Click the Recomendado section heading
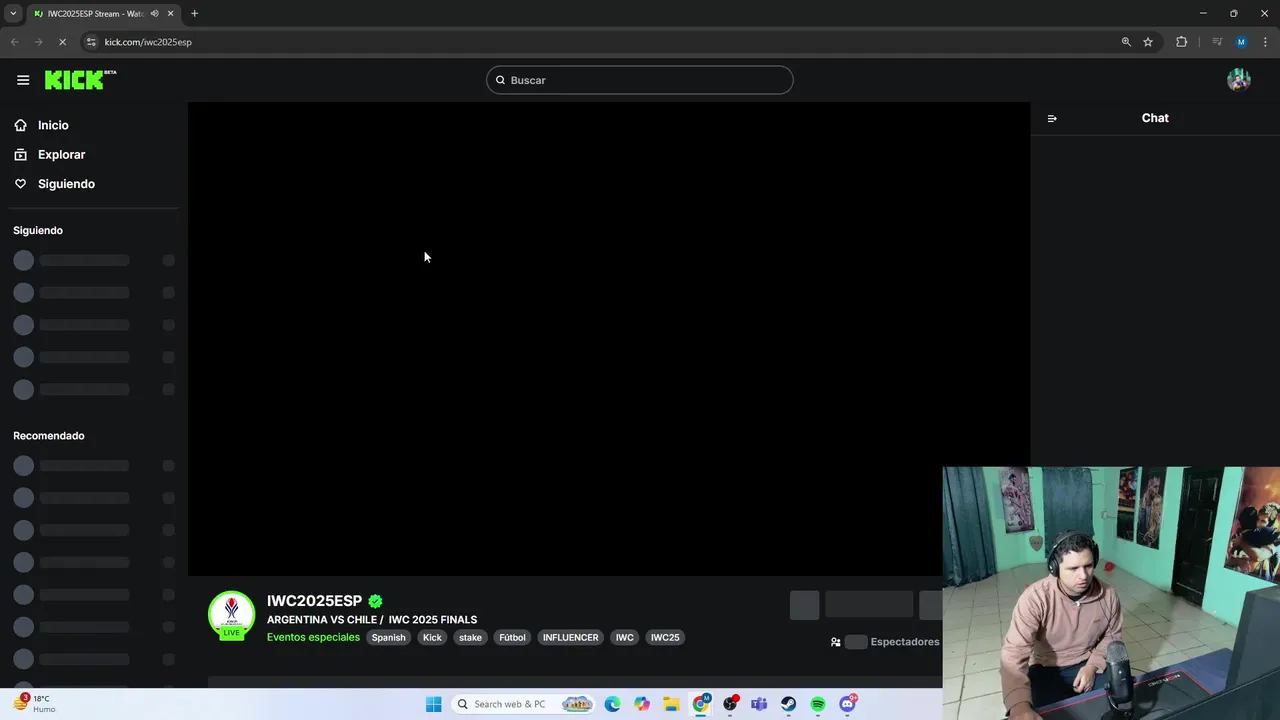Screen dimensions: 1280x720 click(49, 436)
